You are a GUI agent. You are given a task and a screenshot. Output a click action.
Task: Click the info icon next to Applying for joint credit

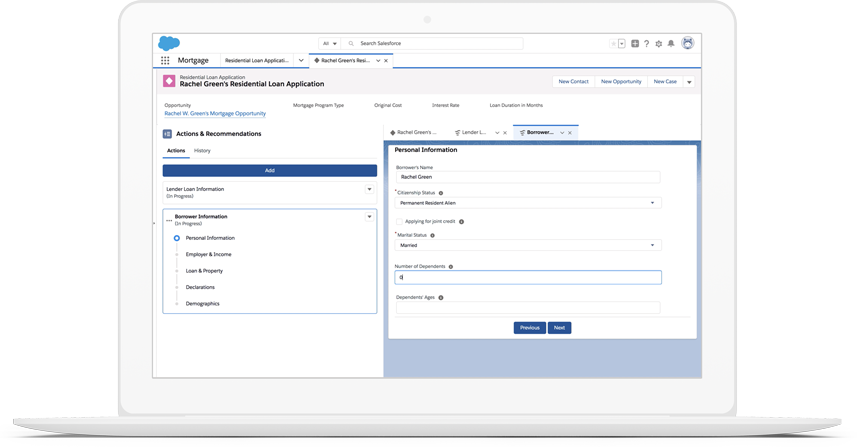461,222
